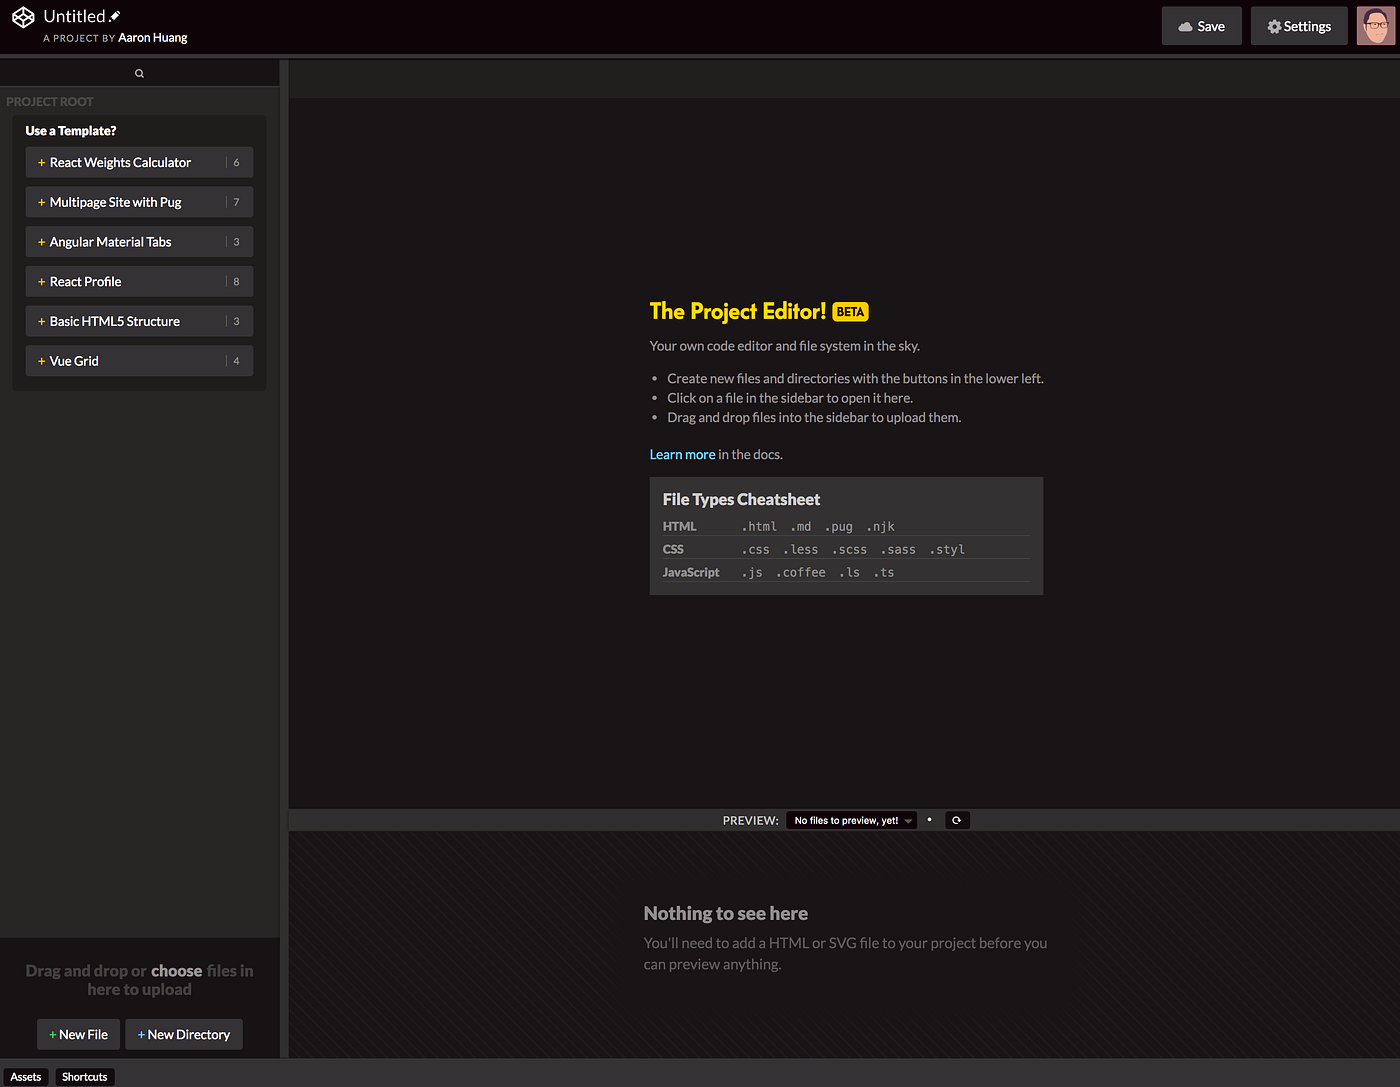Image resolution: width=1400 pixels, height=1087 pixels.
Task: Visit the Aaron Huang profile link
Action: point(152,37)
